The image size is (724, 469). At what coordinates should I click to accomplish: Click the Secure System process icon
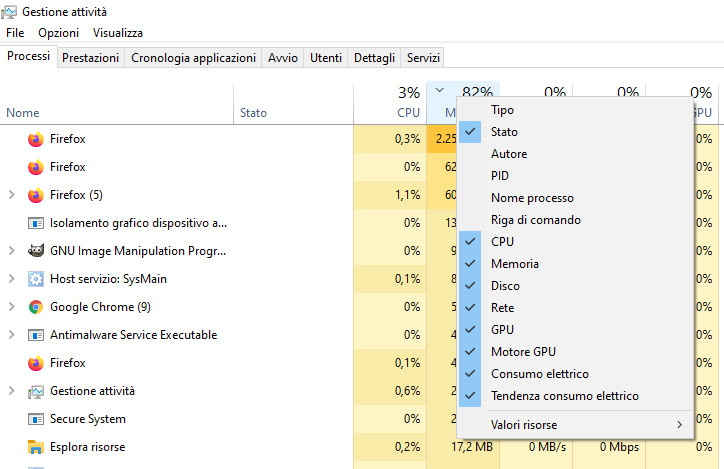36,419
